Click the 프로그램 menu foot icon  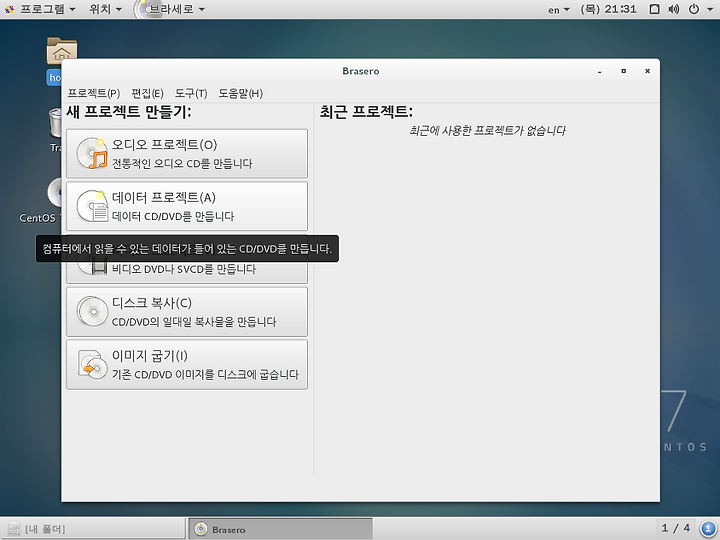[10, 9]
